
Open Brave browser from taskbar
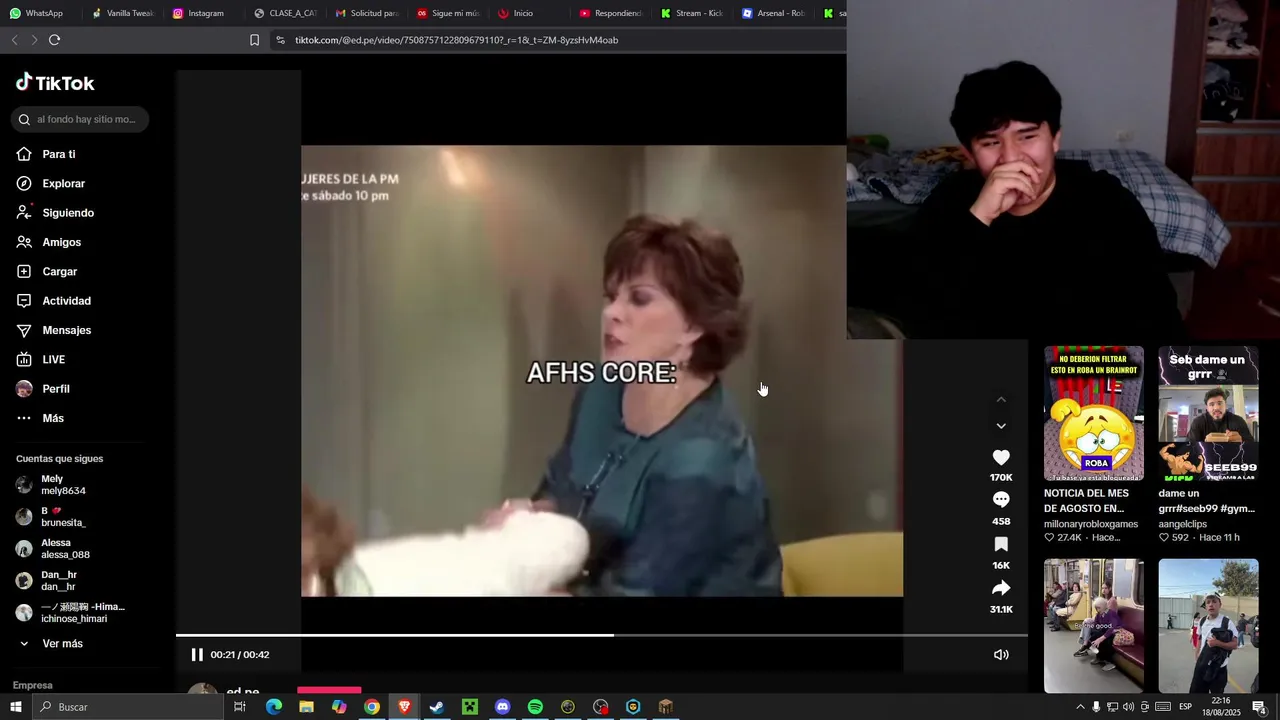pos(404,707)
